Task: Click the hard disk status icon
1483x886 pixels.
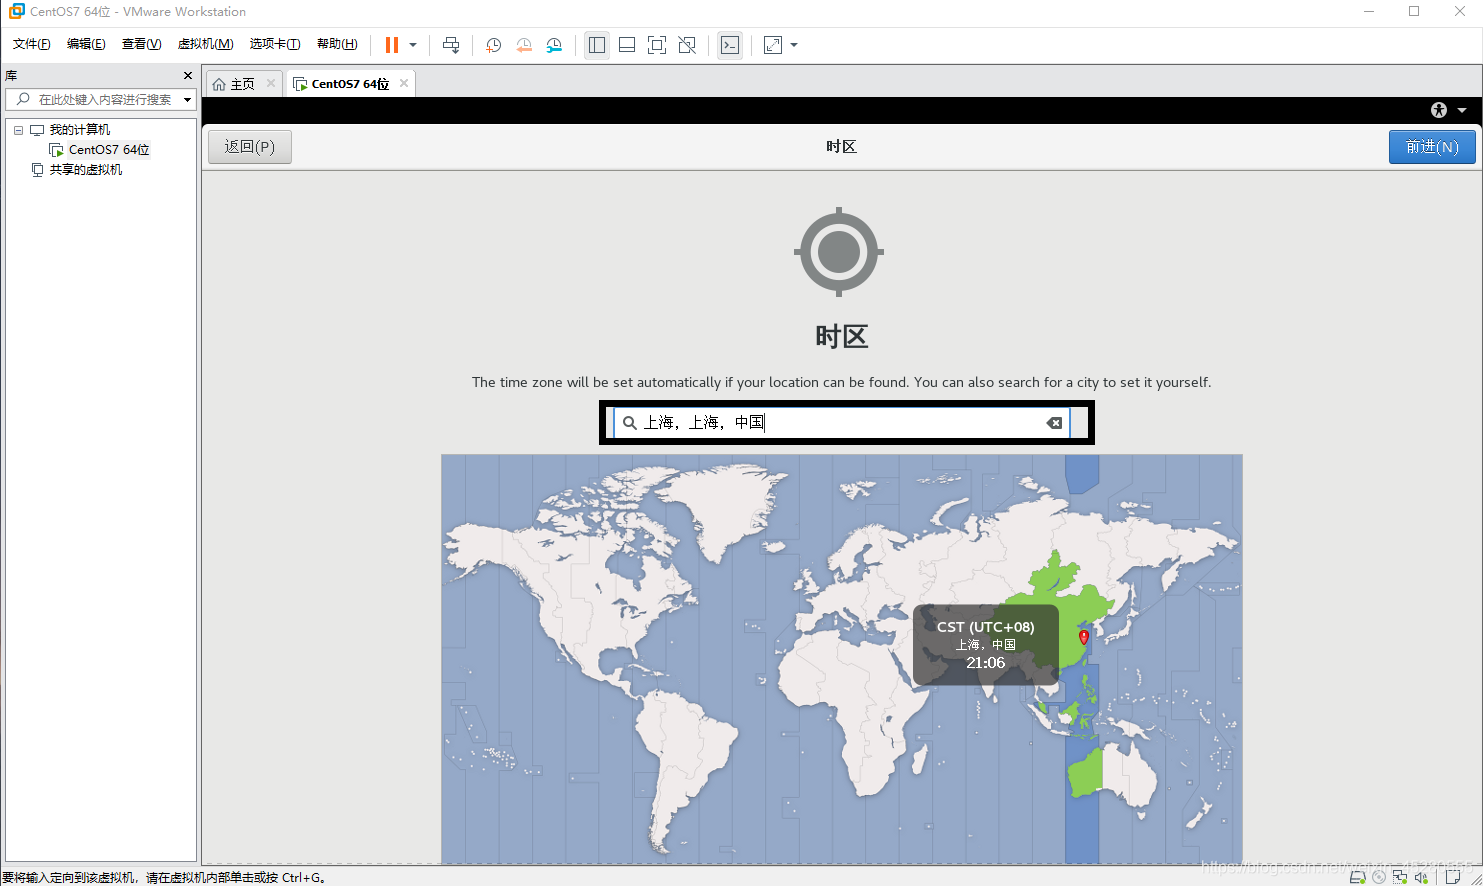Action: coord(1357,877)
